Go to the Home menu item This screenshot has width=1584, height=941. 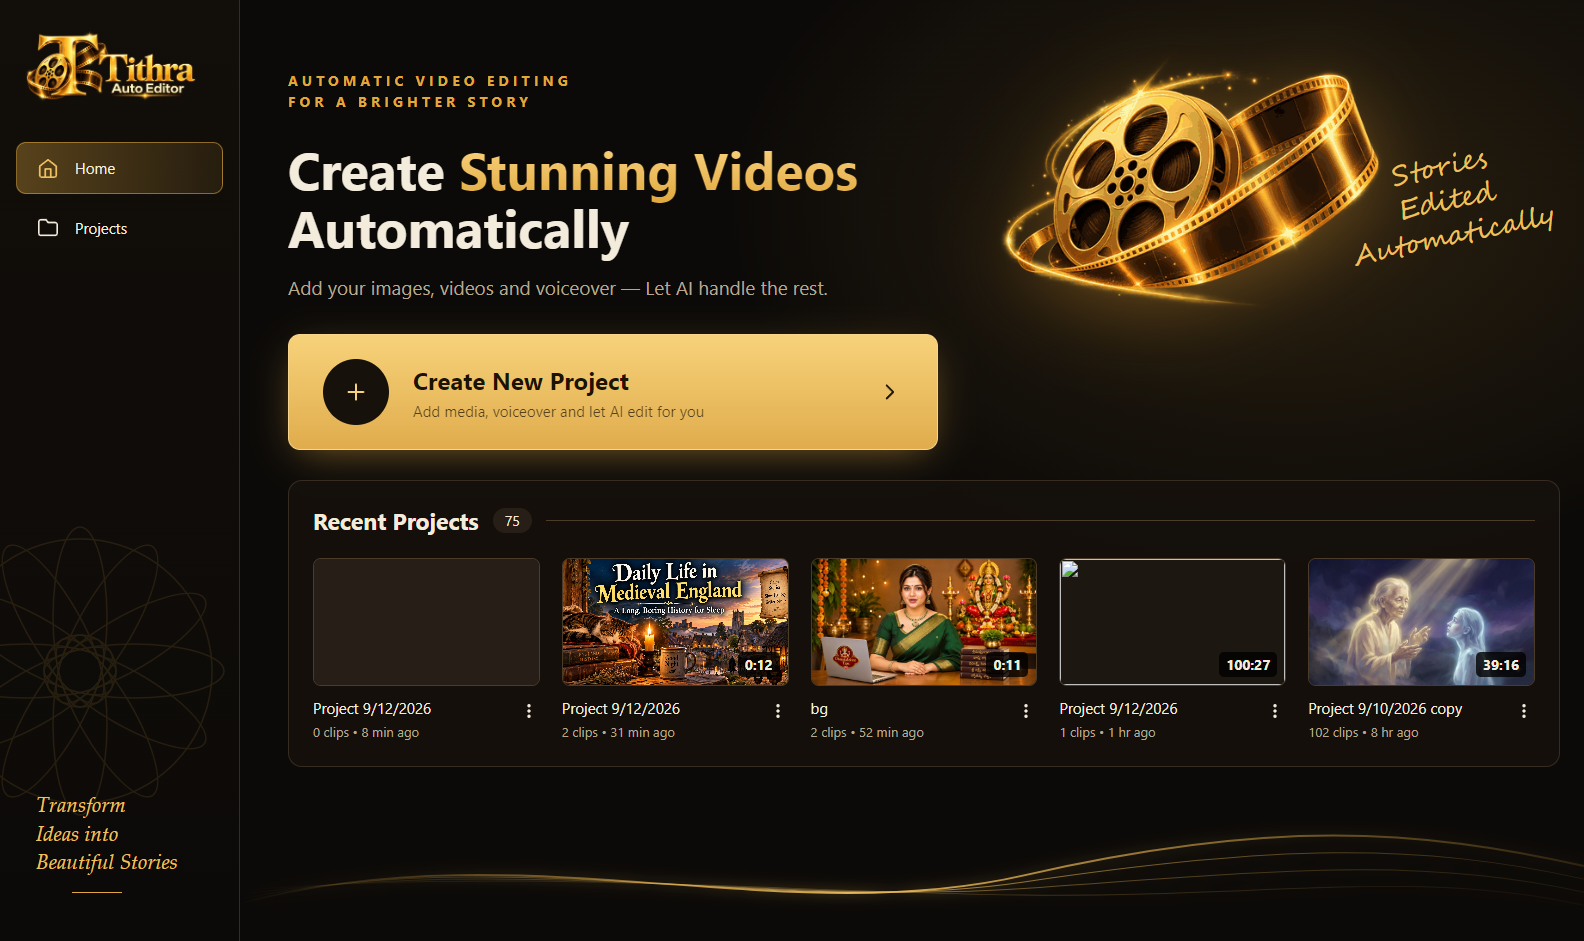tap(119, 168)
